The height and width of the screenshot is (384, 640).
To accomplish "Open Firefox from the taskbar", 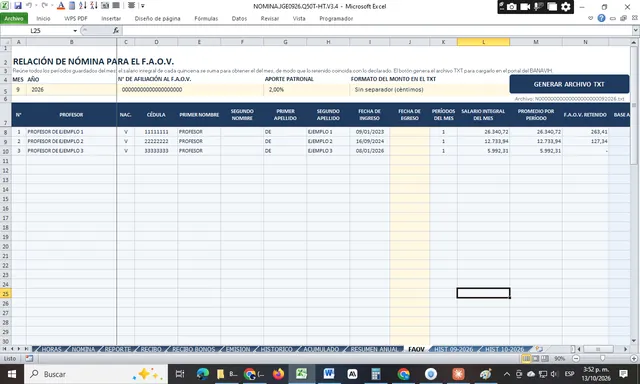I will coord(278,374).
